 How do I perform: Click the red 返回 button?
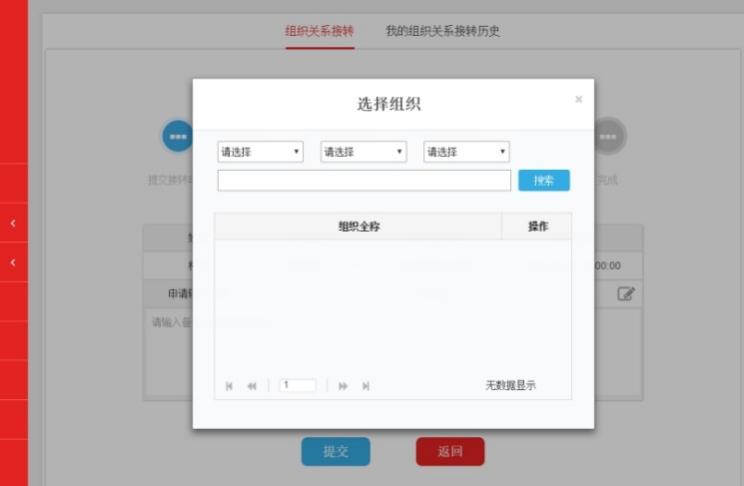point(450,452)
